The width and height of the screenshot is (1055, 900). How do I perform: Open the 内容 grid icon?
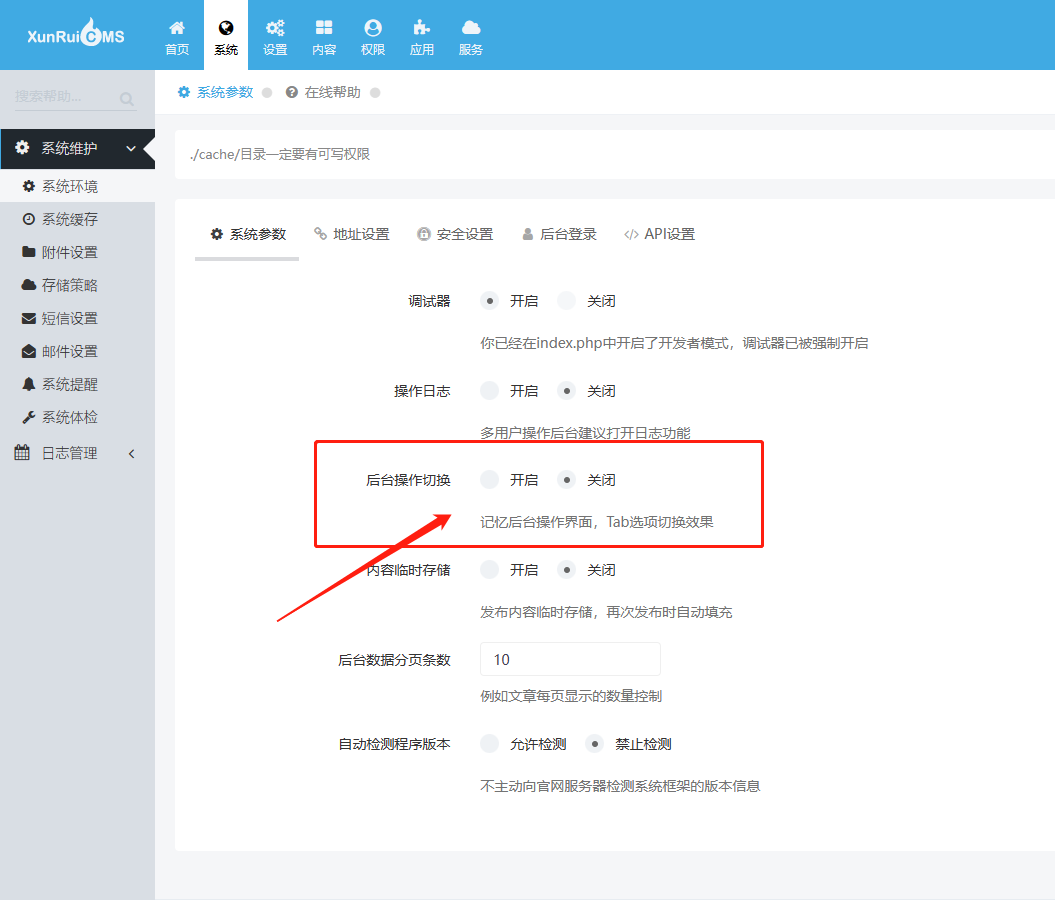(324, 28)
